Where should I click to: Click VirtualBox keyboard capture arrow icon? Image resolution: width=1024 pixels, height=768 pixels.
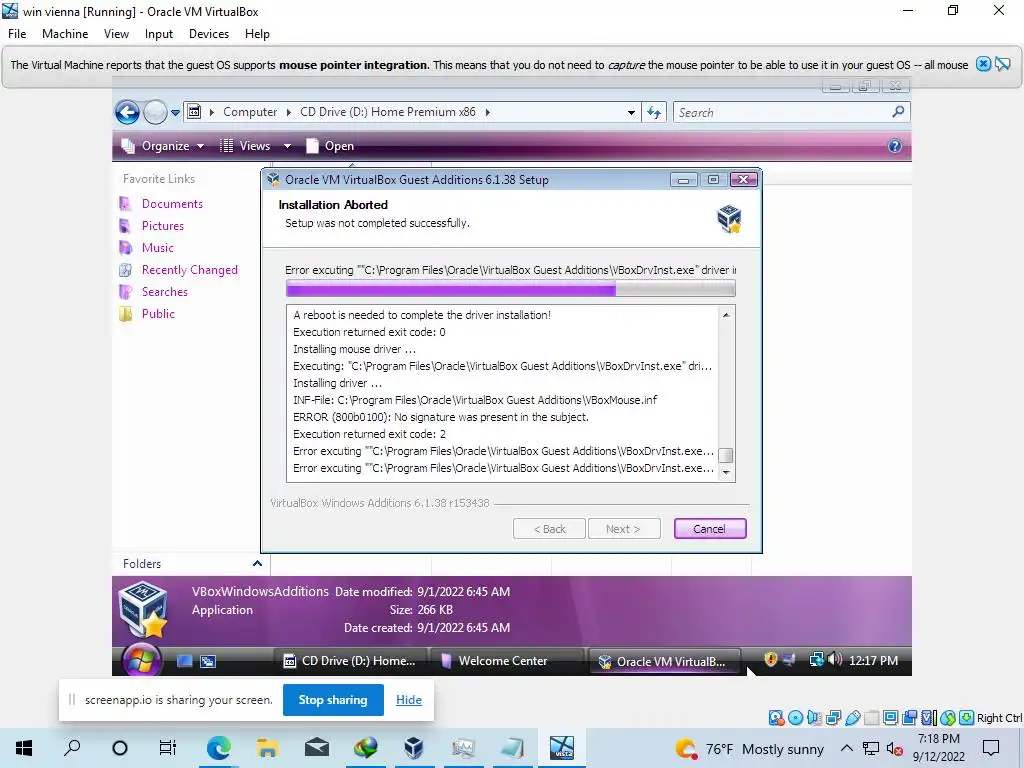click(x=967, y=718)
